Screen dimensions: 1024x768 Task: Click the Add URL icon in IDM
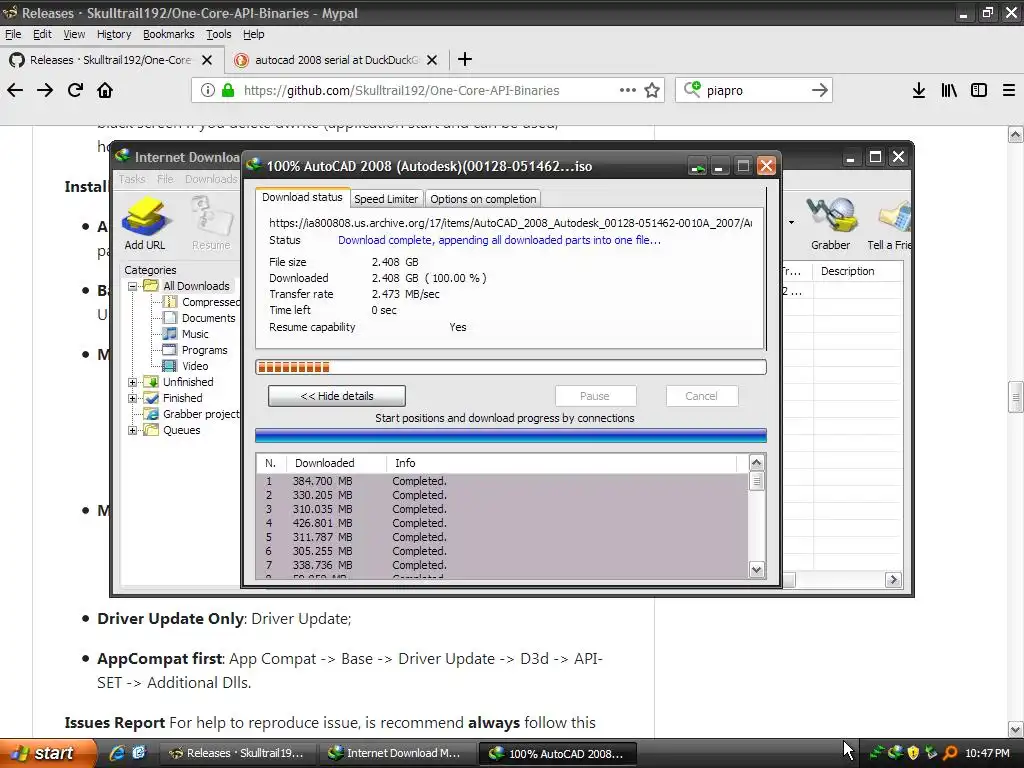[x=145, y=224]
